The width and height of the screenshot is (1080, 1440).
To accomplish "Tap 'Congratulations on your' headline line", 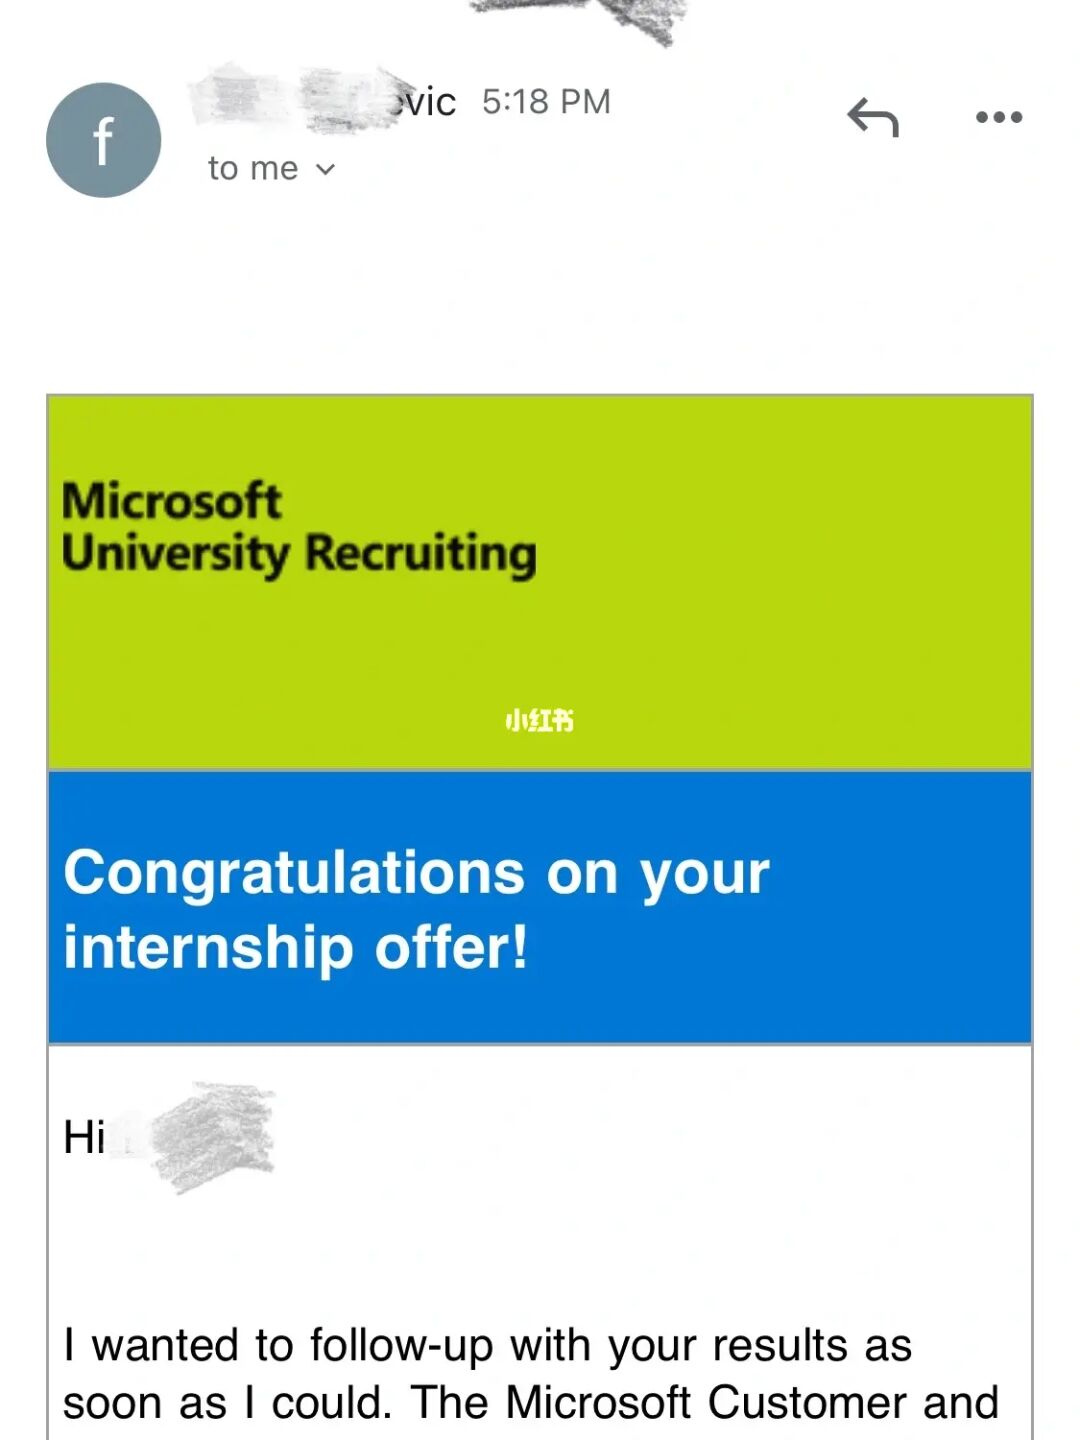I will click(x=416, y=872).
